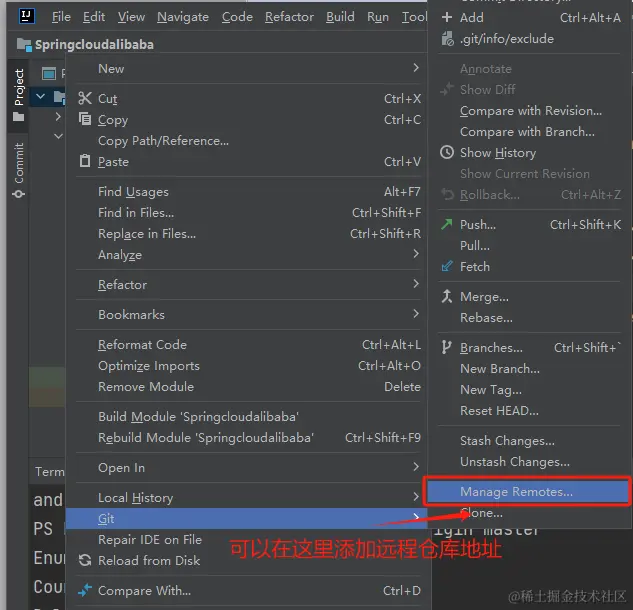Expand the collapsed child tree node
633x610 pixels.
58,117
